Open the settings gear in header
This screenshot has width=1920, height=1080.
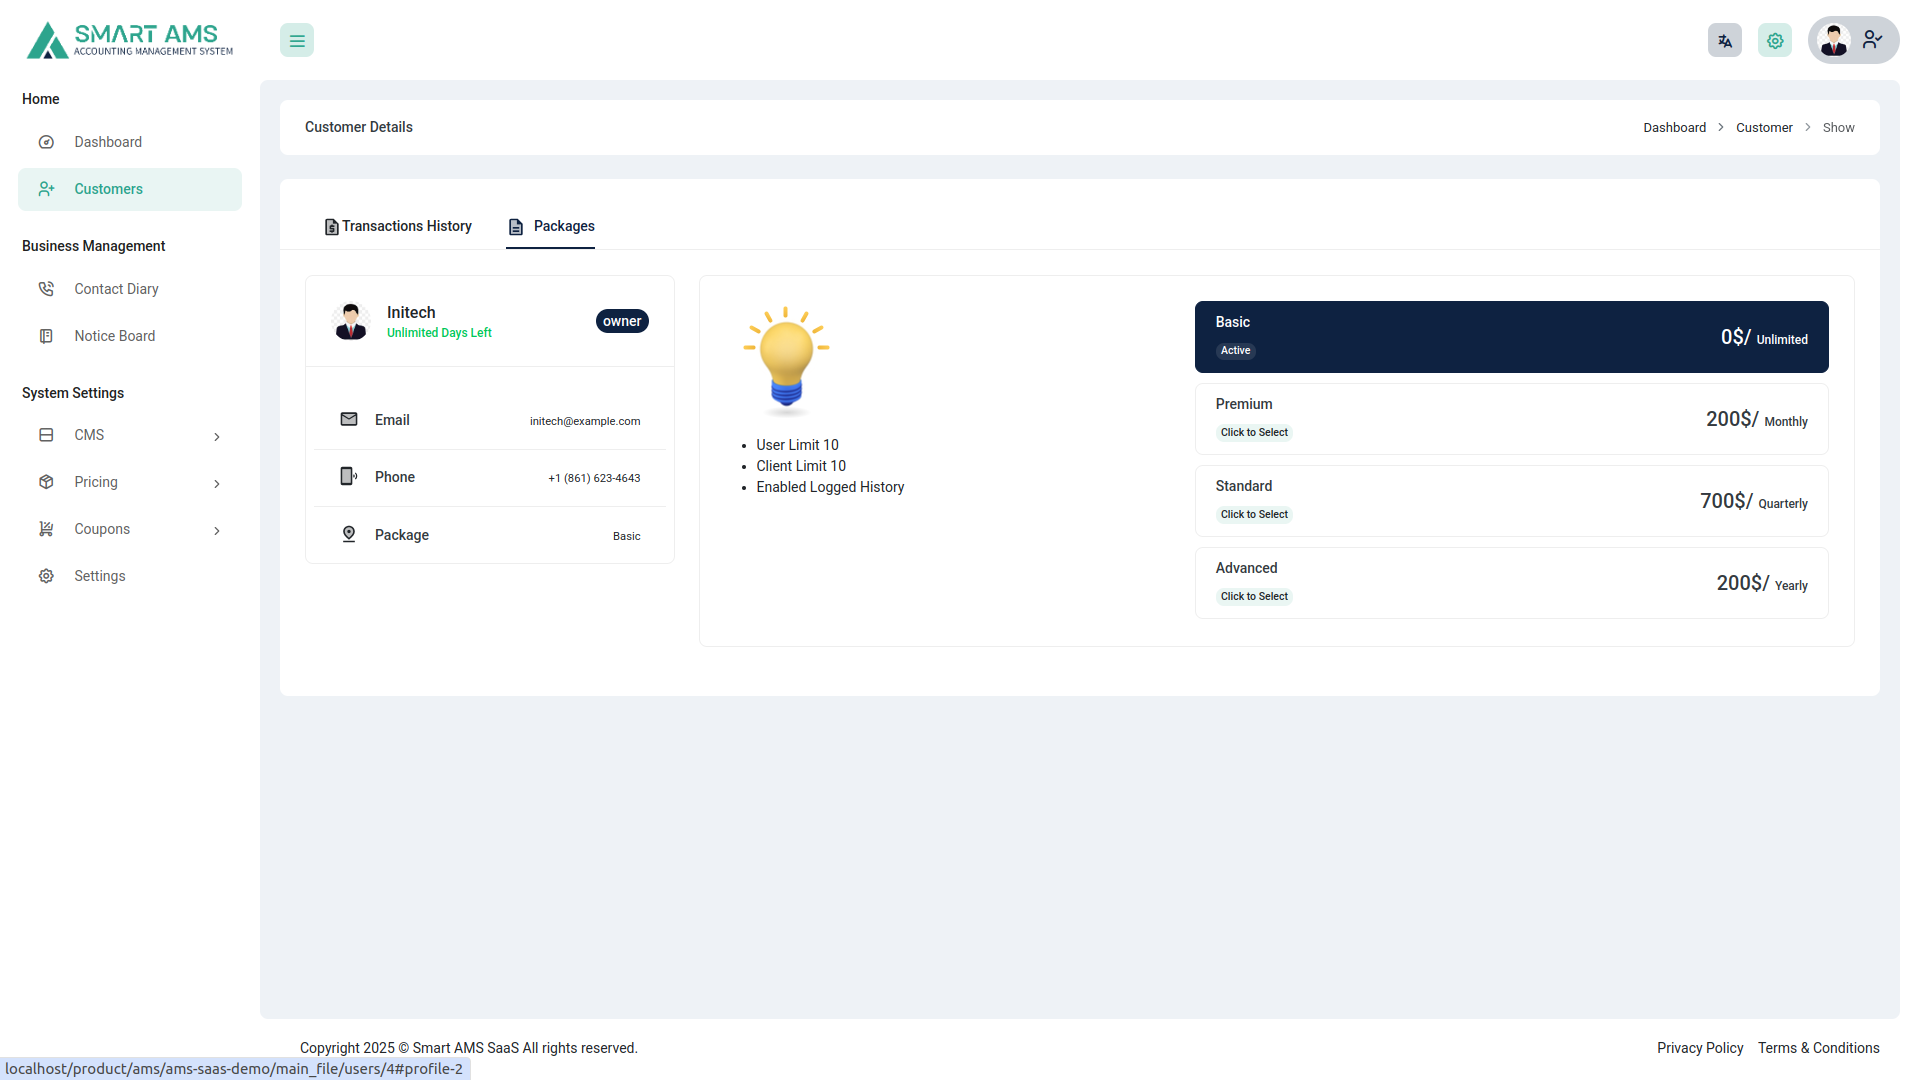pos(1774,40)
